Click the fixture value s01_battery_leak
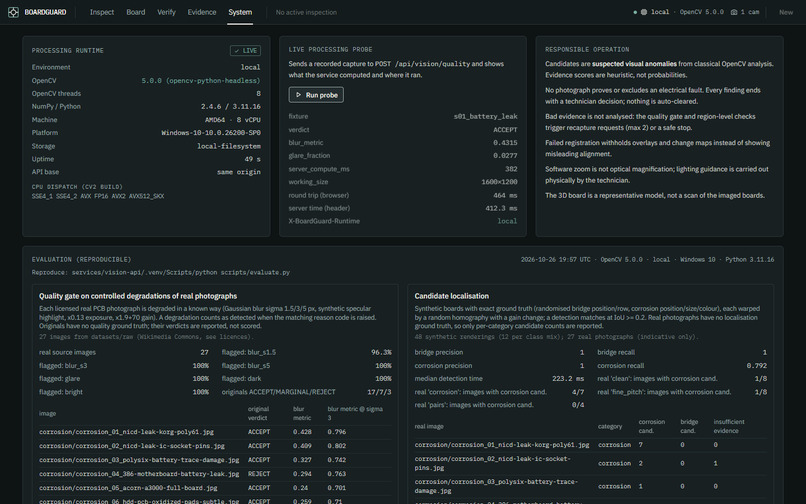The height and width of the screenshot is (504, 806). pos(485,117)
